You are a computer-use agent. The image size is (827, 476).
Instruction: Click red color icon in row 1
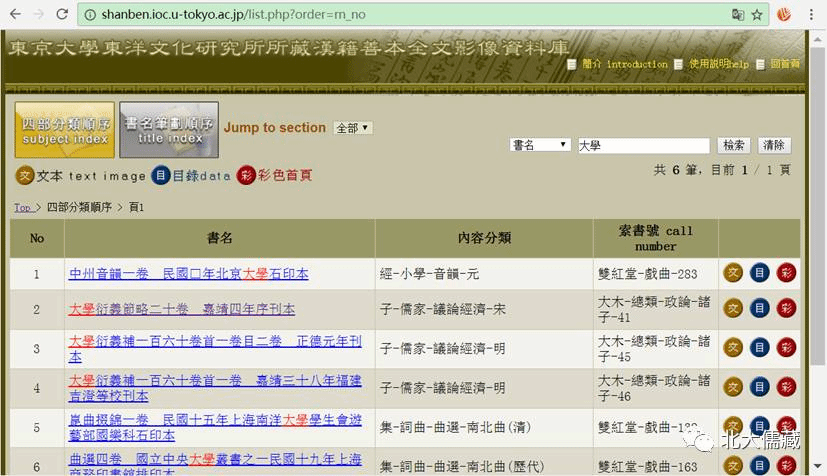786,273
